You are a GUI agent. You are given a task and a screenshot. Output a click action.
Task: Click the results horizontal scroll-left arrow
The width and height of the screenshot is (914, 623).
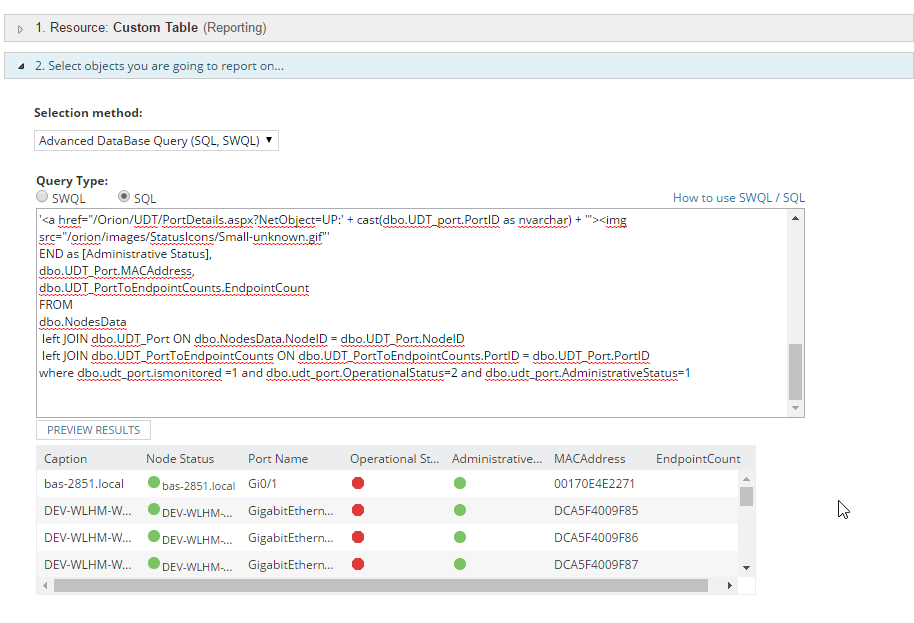[45, 585]
